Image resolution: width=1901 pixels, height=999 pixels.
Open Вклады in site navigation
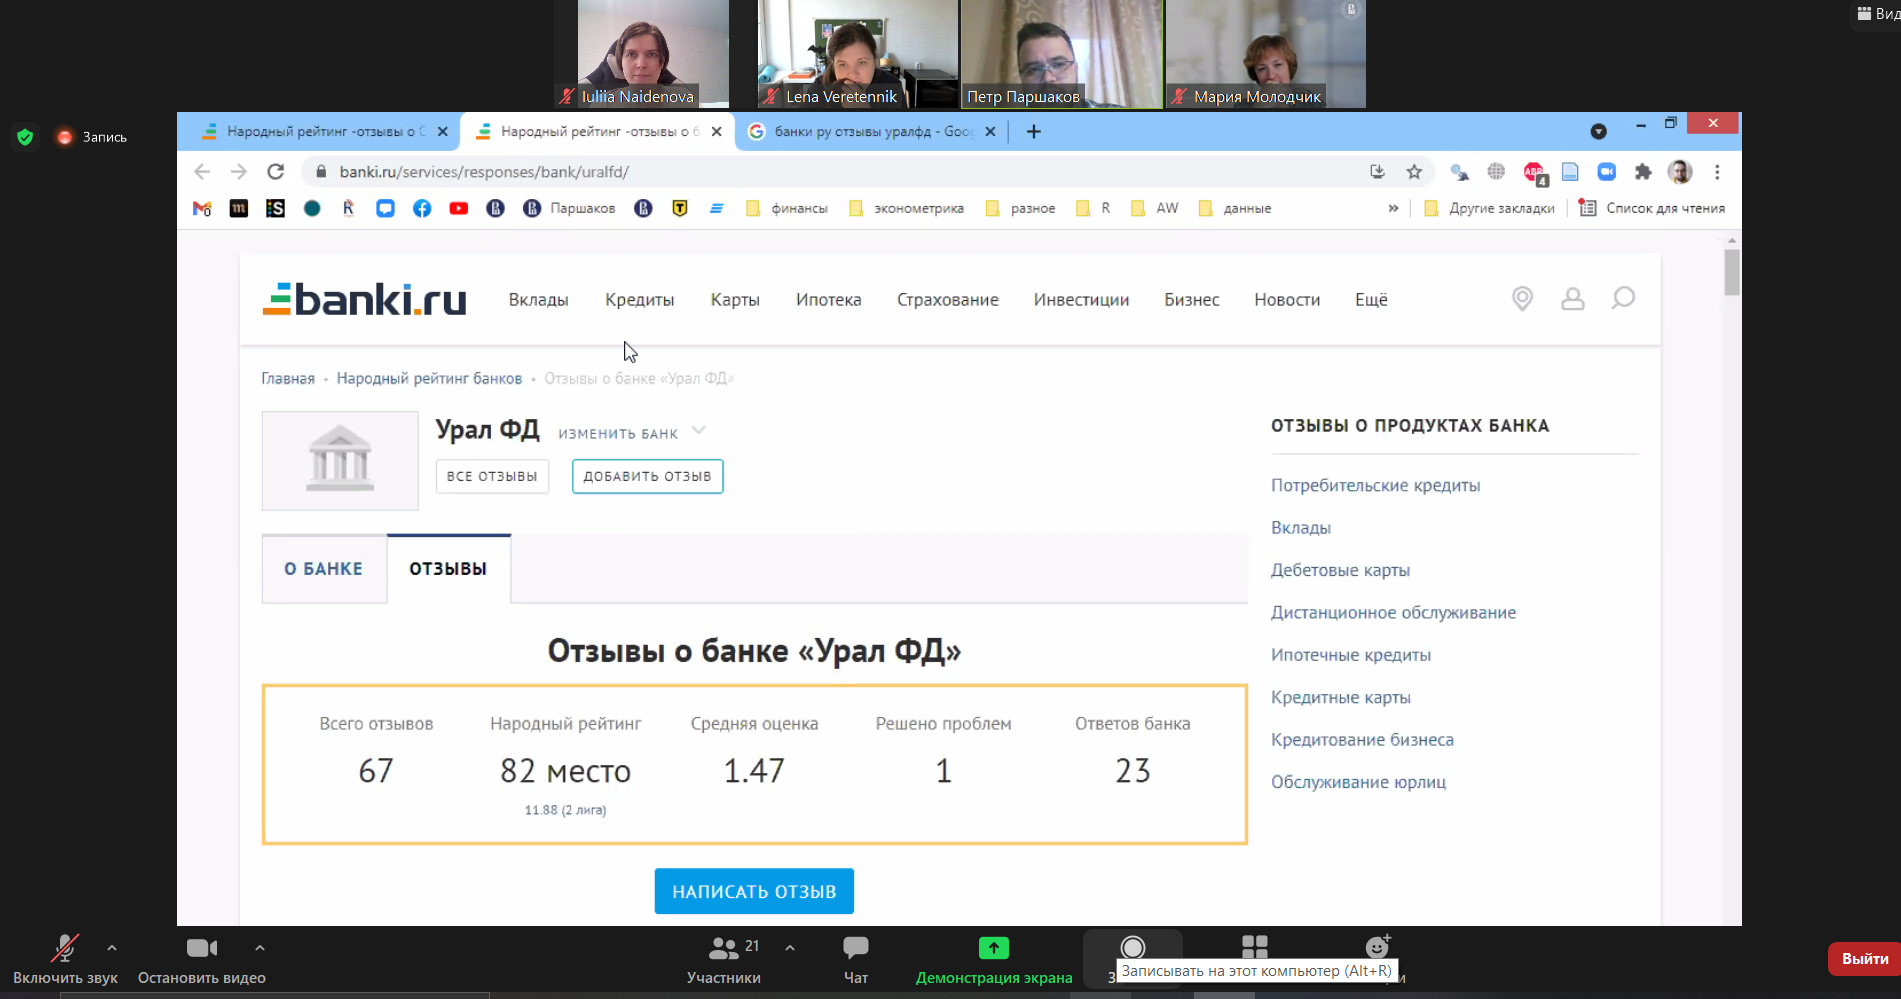pyautogui.click(x=538, y=300)
